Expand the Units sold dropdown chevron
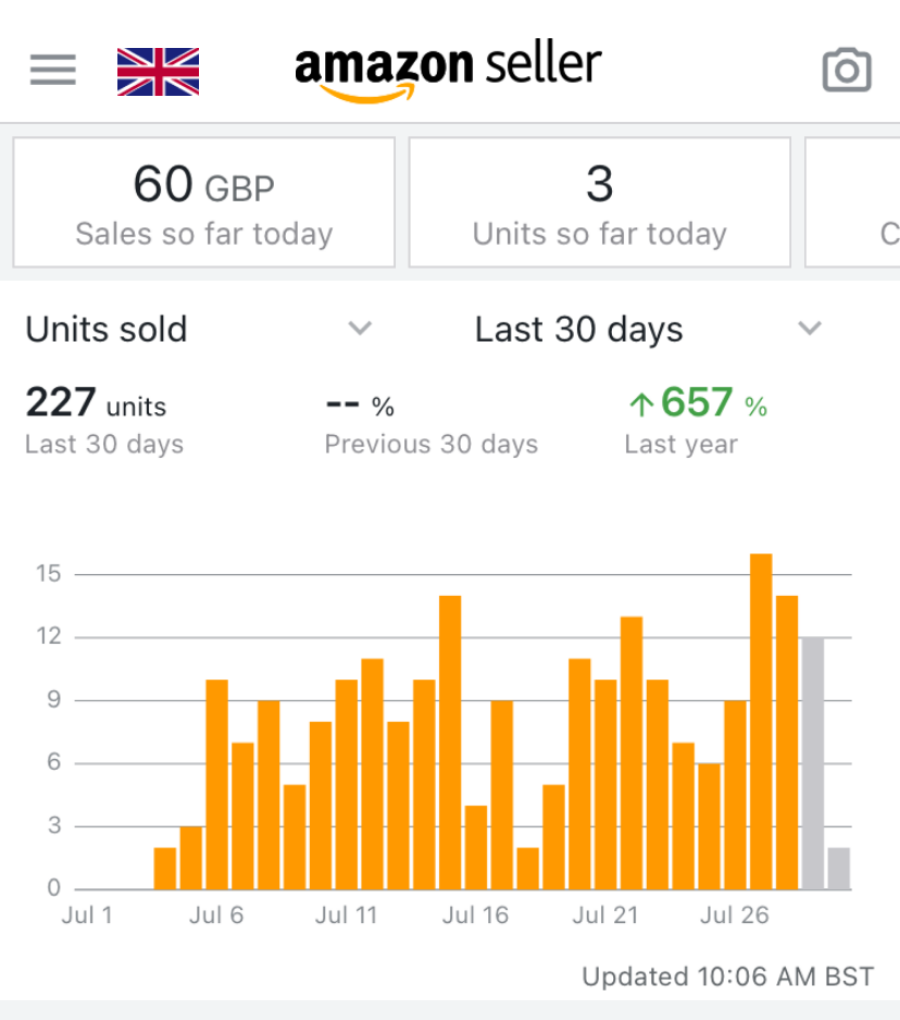The height and width of the screenshot is (1020, 900). tap(360, 329)
